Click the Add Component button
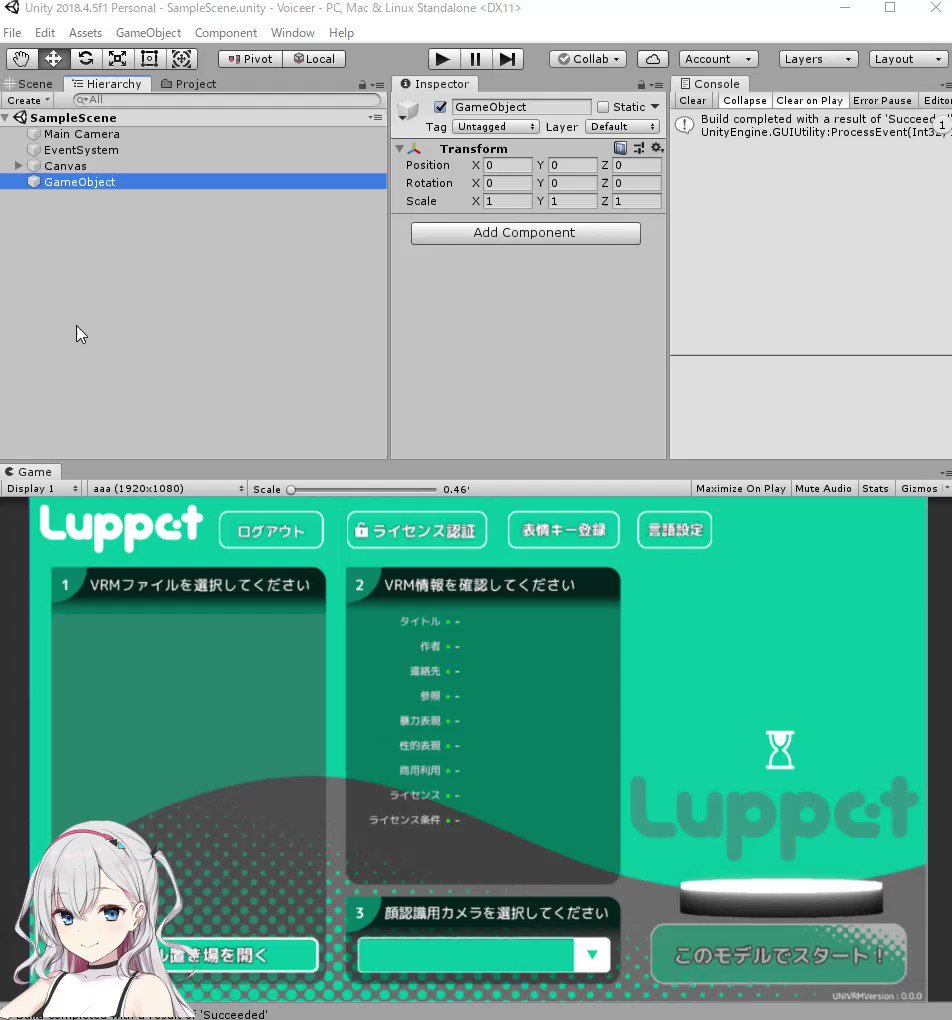952x1020 pixels. point(526,234)
